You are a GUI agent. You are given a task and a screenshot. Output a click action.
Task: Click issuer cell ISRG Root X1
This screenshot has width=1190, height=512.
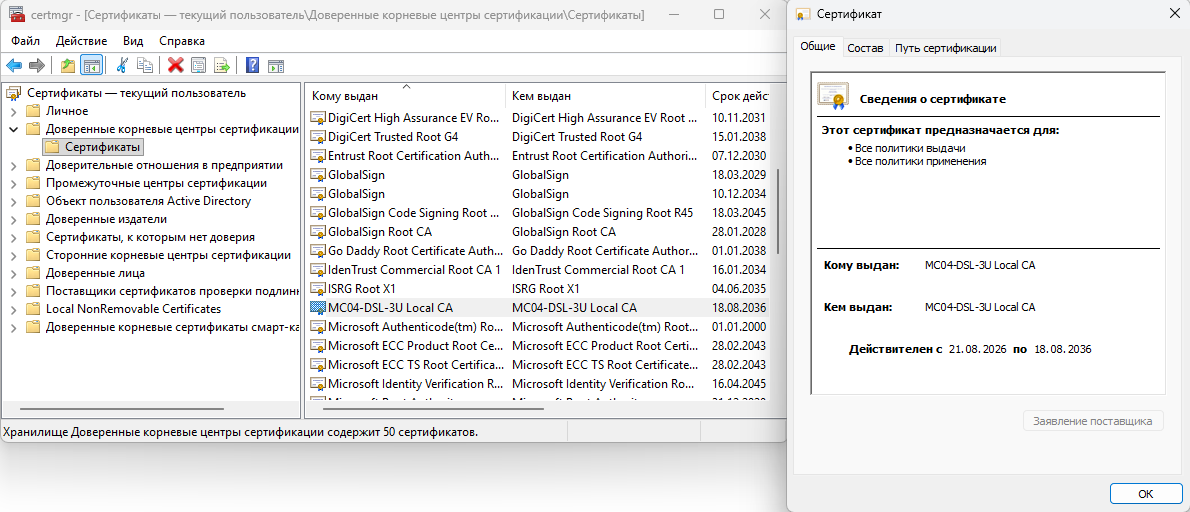[546, 289]
